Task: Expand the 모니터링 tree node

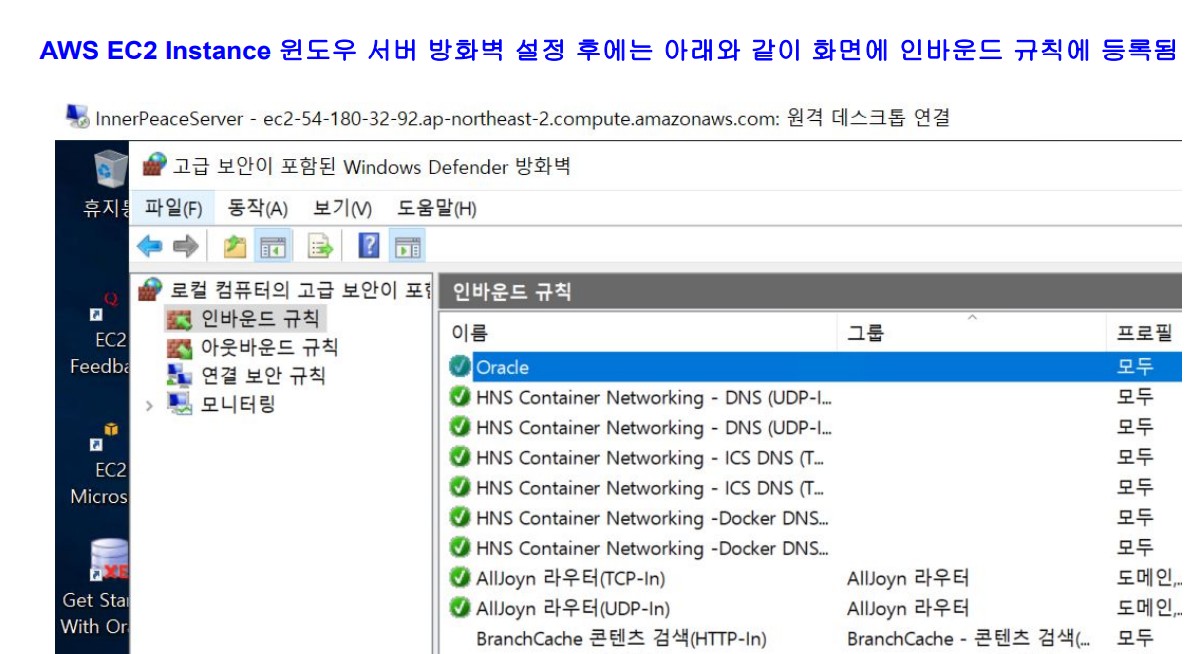Action: (149, 405)
